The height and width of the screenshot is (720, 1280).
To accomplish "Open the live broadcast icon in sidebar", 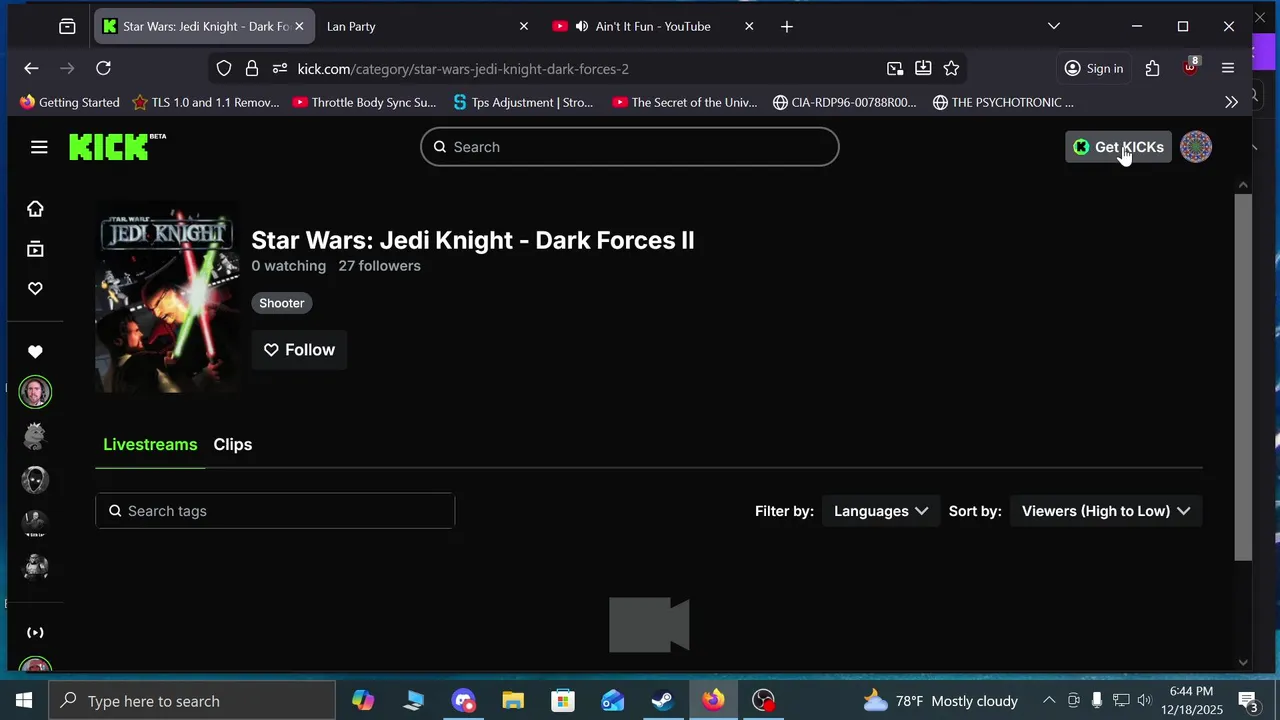I will 35,632.
